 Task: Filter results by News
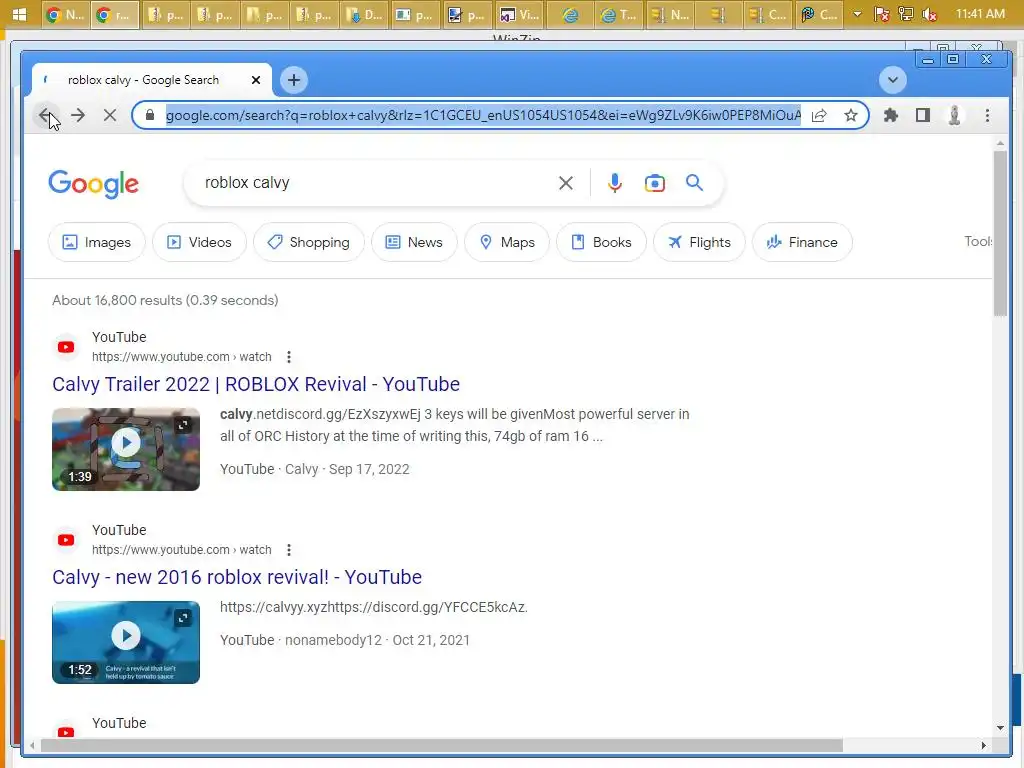coord(414,242)
